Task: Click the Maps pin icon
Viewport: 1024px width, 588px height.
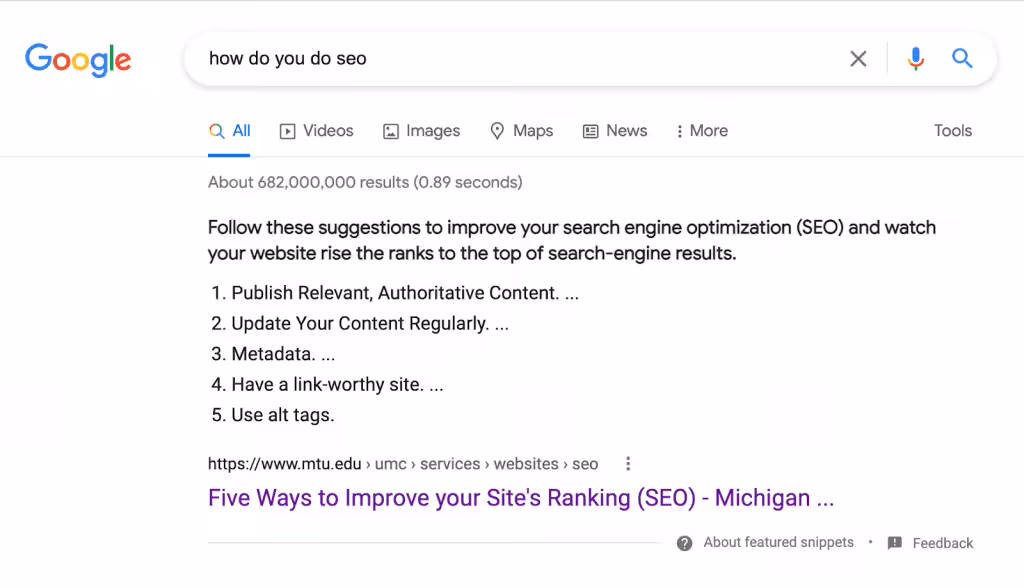Action: [x=497, y=130]
